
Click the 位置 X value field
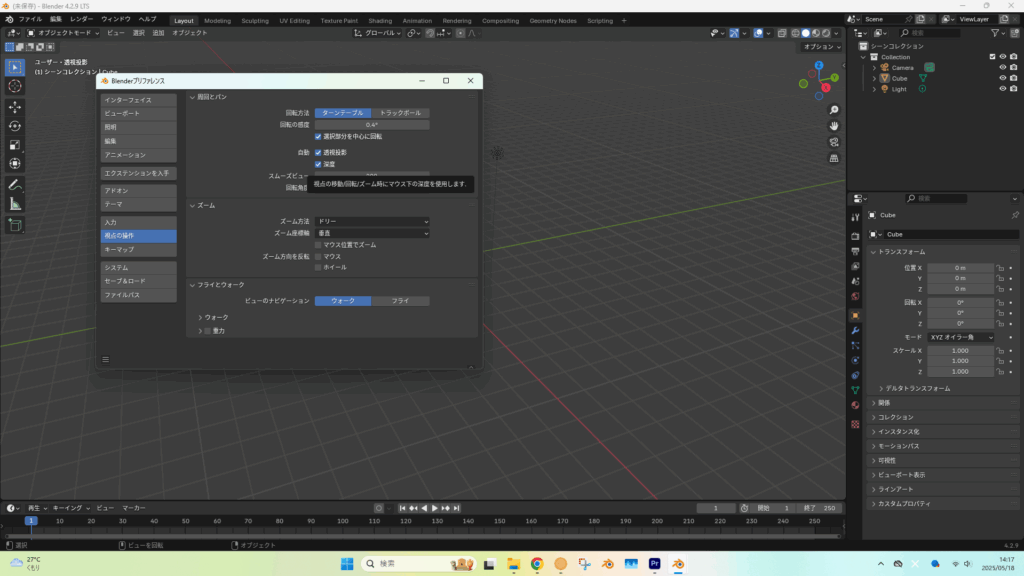[x=961, y=268]
